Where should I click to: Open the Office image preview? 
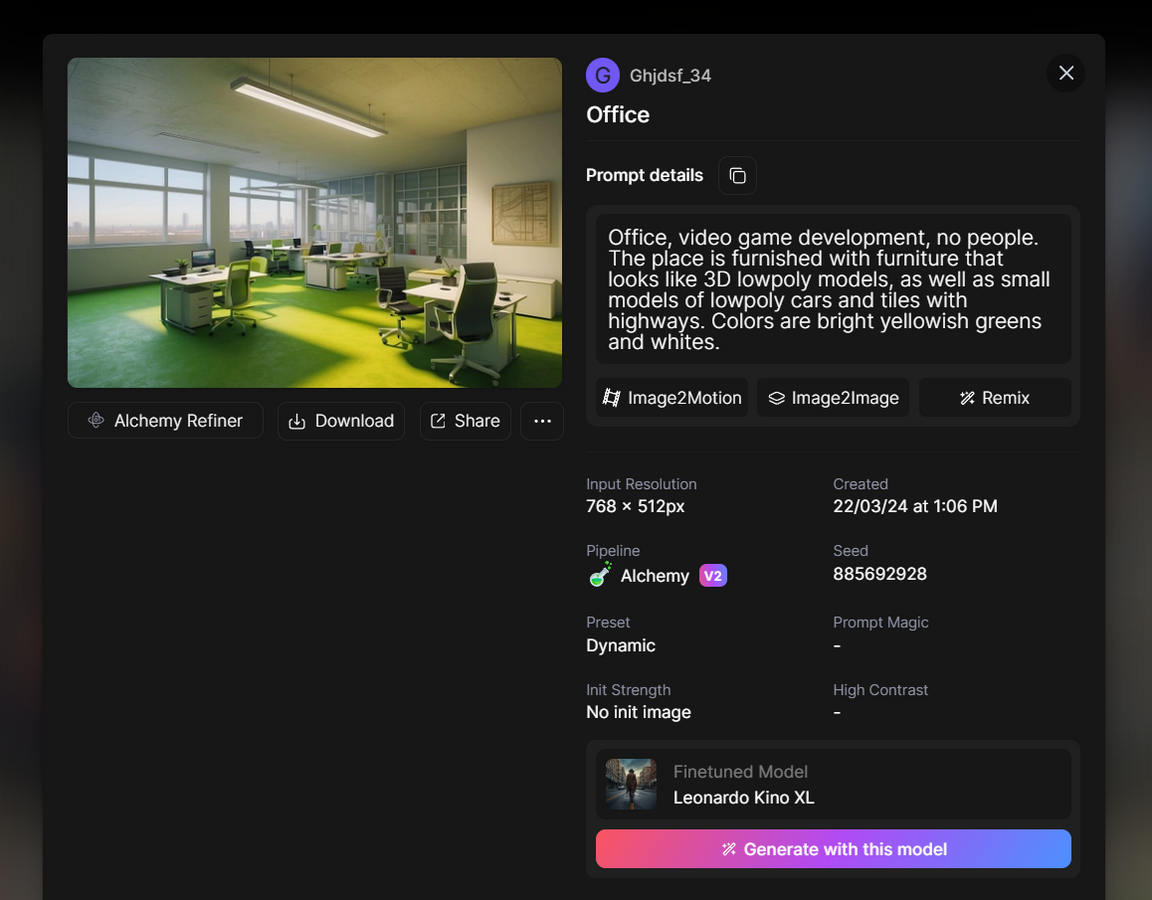pyautogui.click(x=314, y=223)
